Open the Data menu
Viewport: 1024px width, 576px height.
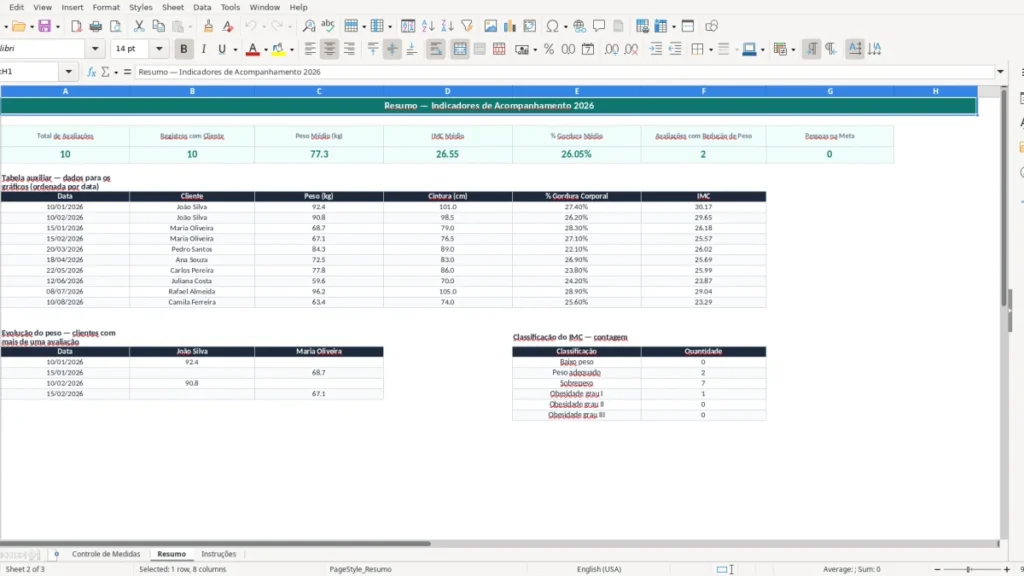(x=202, y=7)
